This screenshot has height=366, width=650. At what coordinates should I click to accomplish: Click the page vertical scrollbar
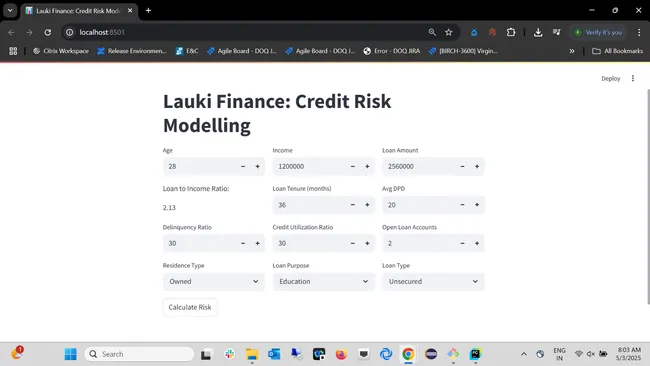tap(648, 197)
